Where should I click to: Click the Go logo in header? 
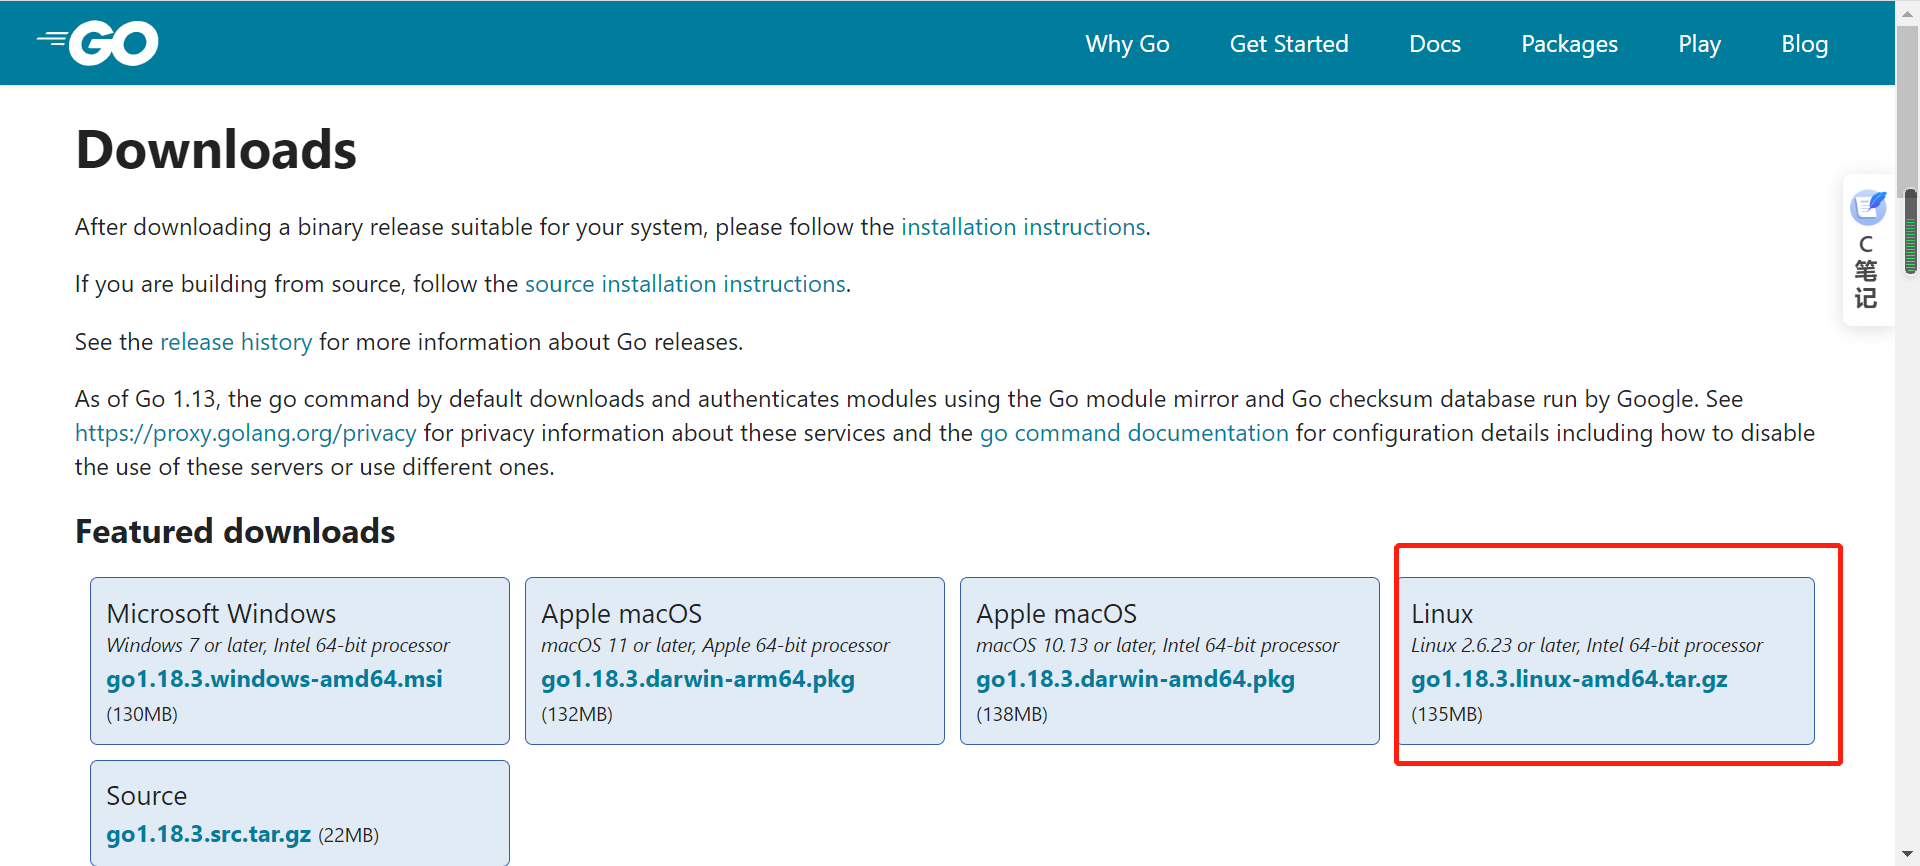[x=99, y=43]
